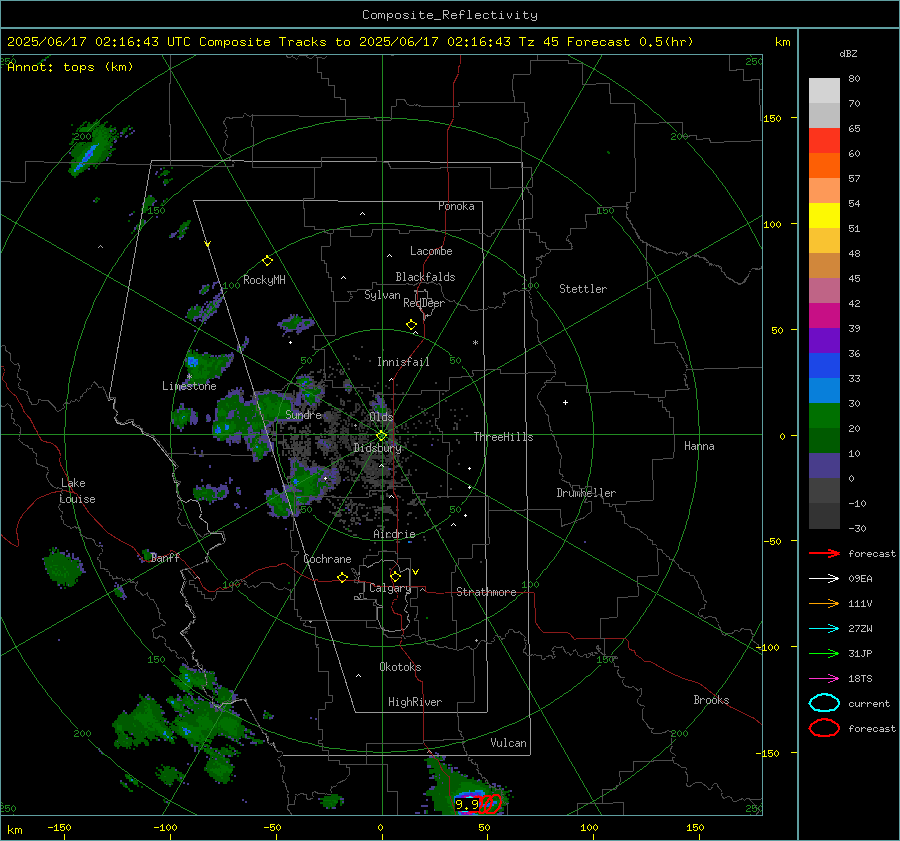Click the ThreeHills town label
900x841 pixels.
click(503, 437)
